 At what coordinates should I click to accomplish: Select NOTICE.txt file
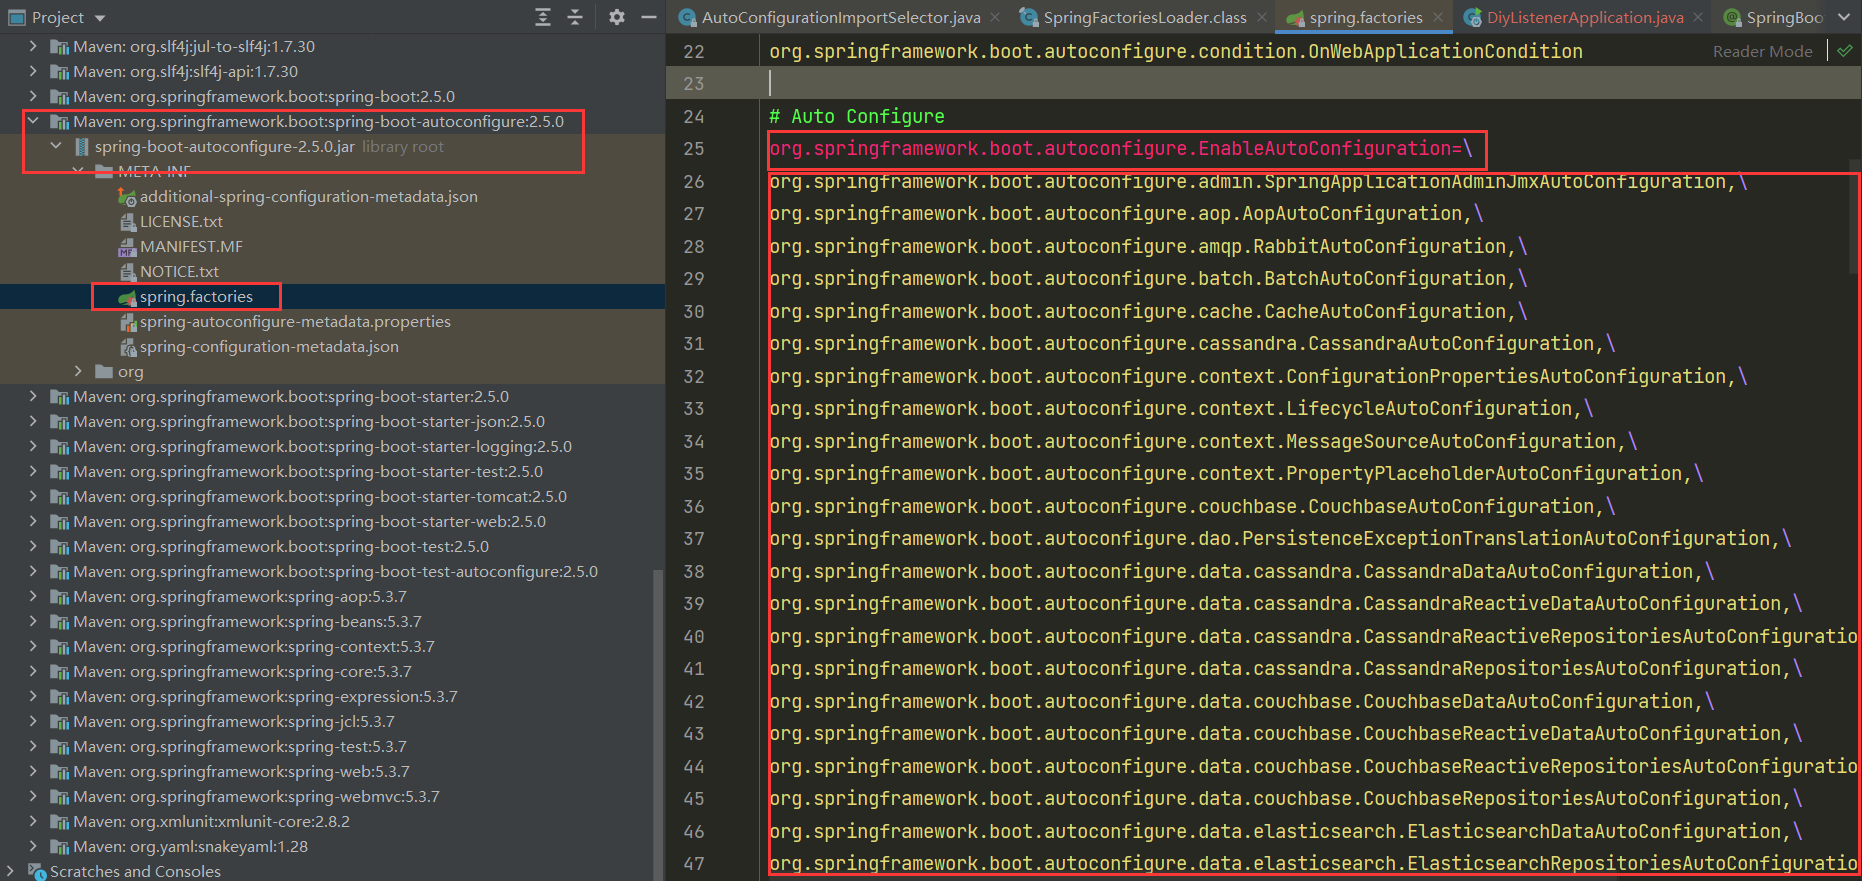(x=179, y=271)
